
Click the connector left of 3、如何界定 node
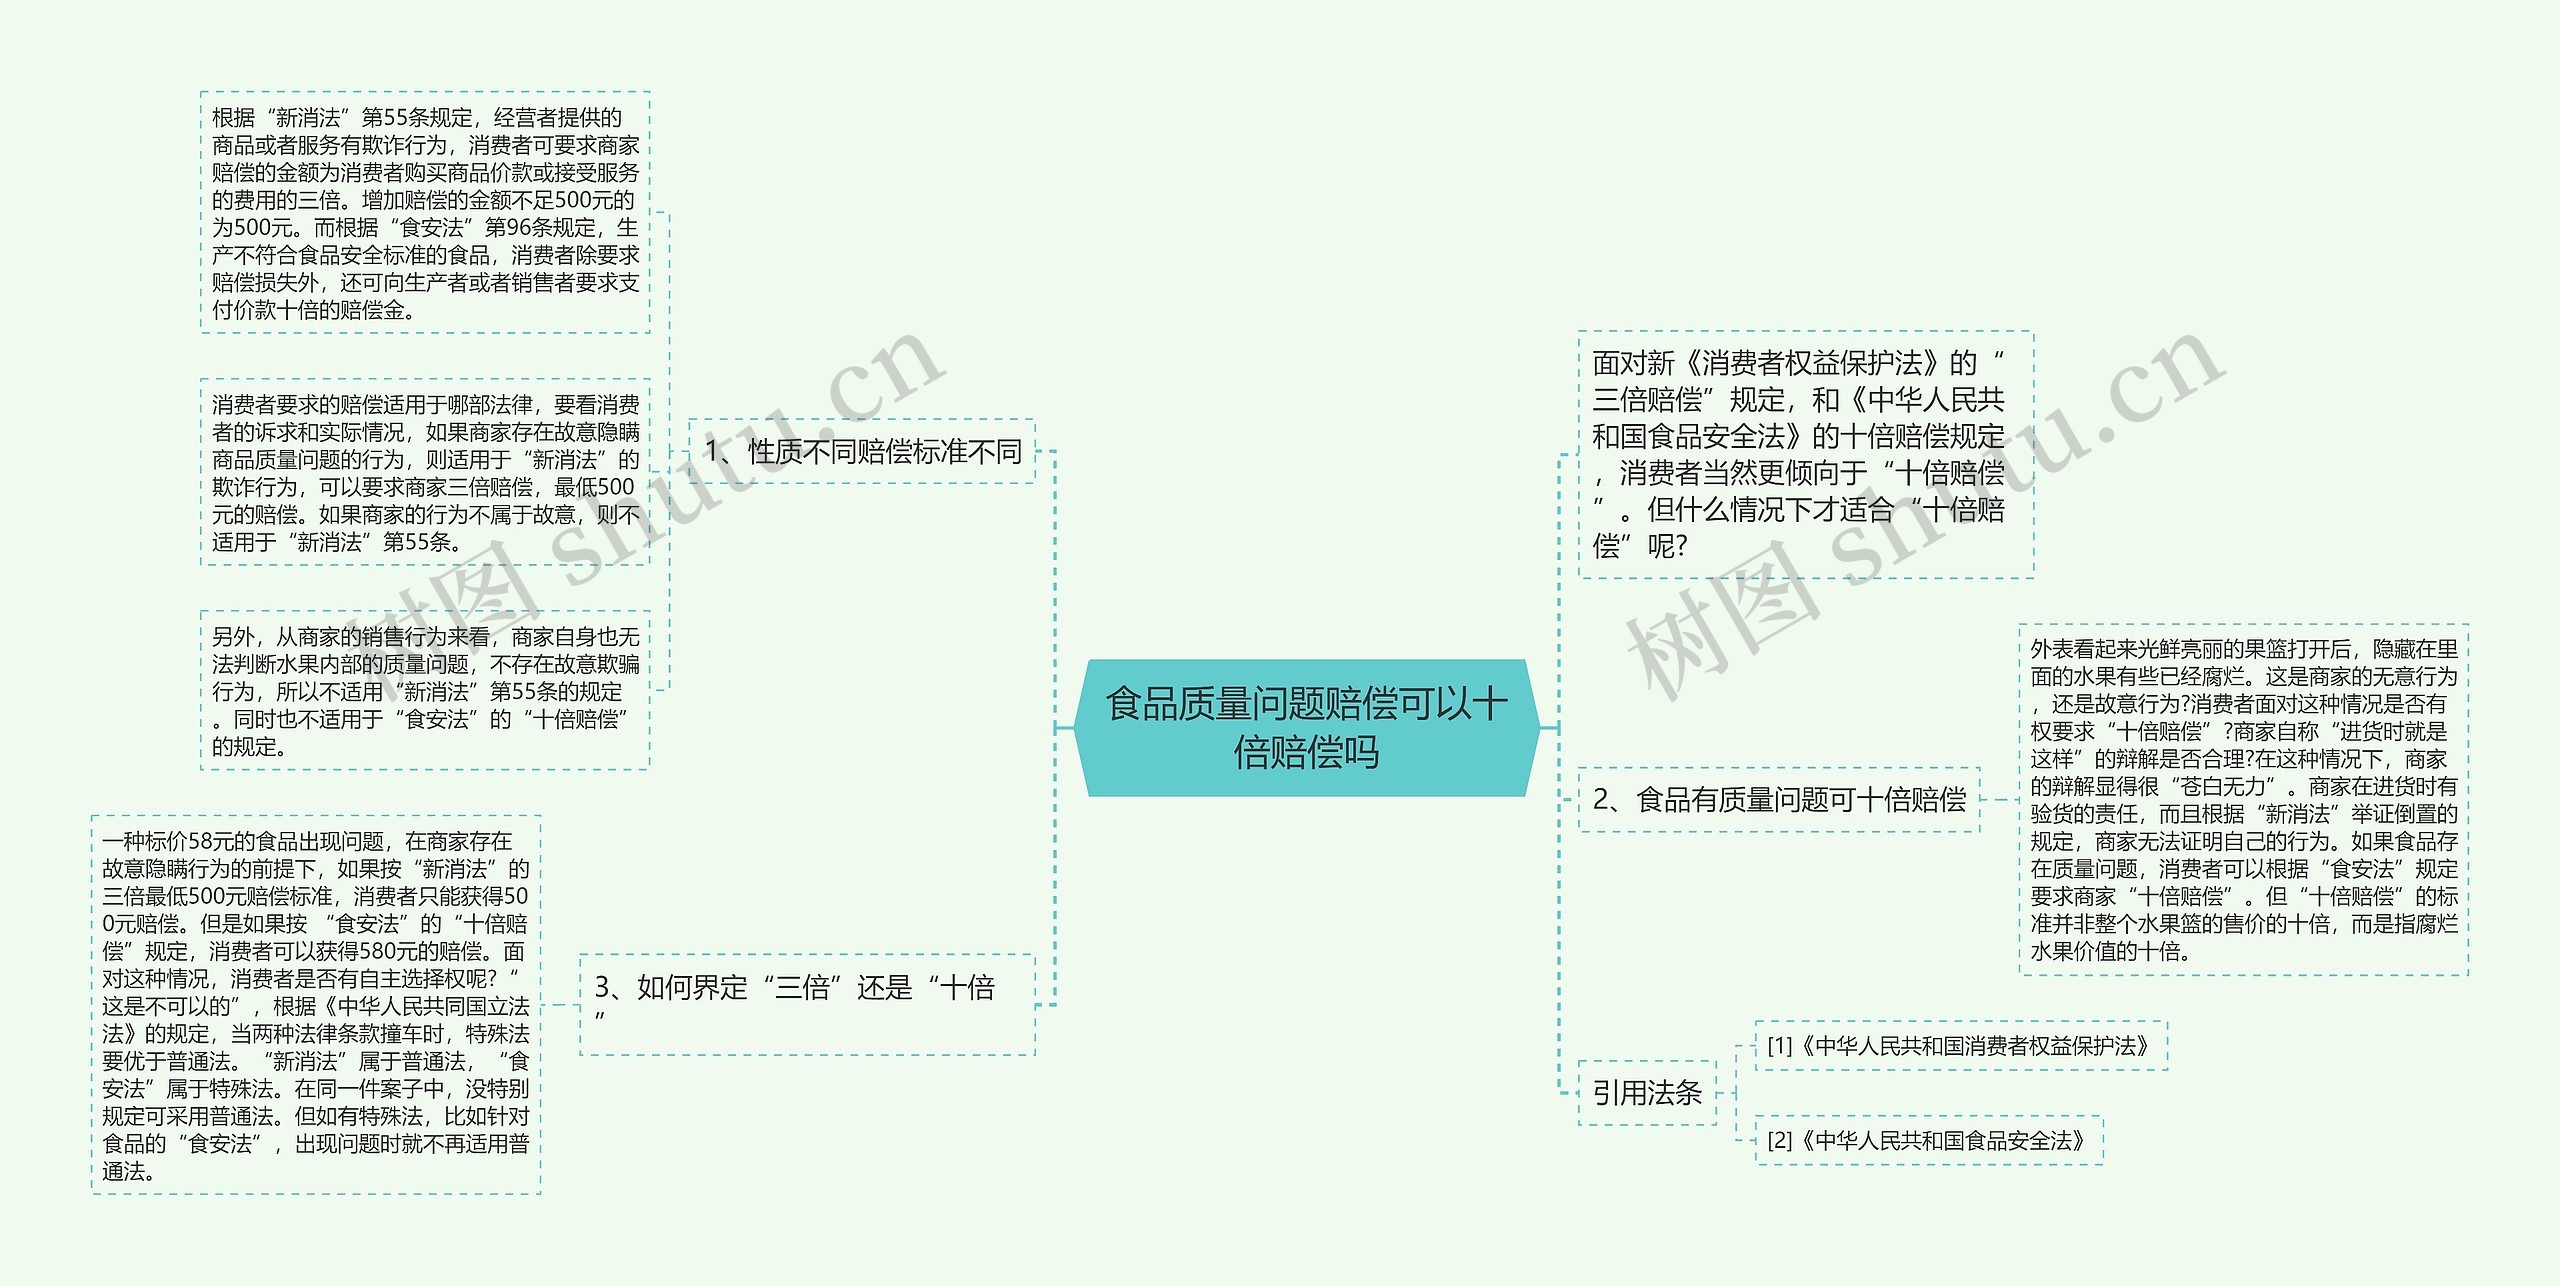[x=561, y=1004]
